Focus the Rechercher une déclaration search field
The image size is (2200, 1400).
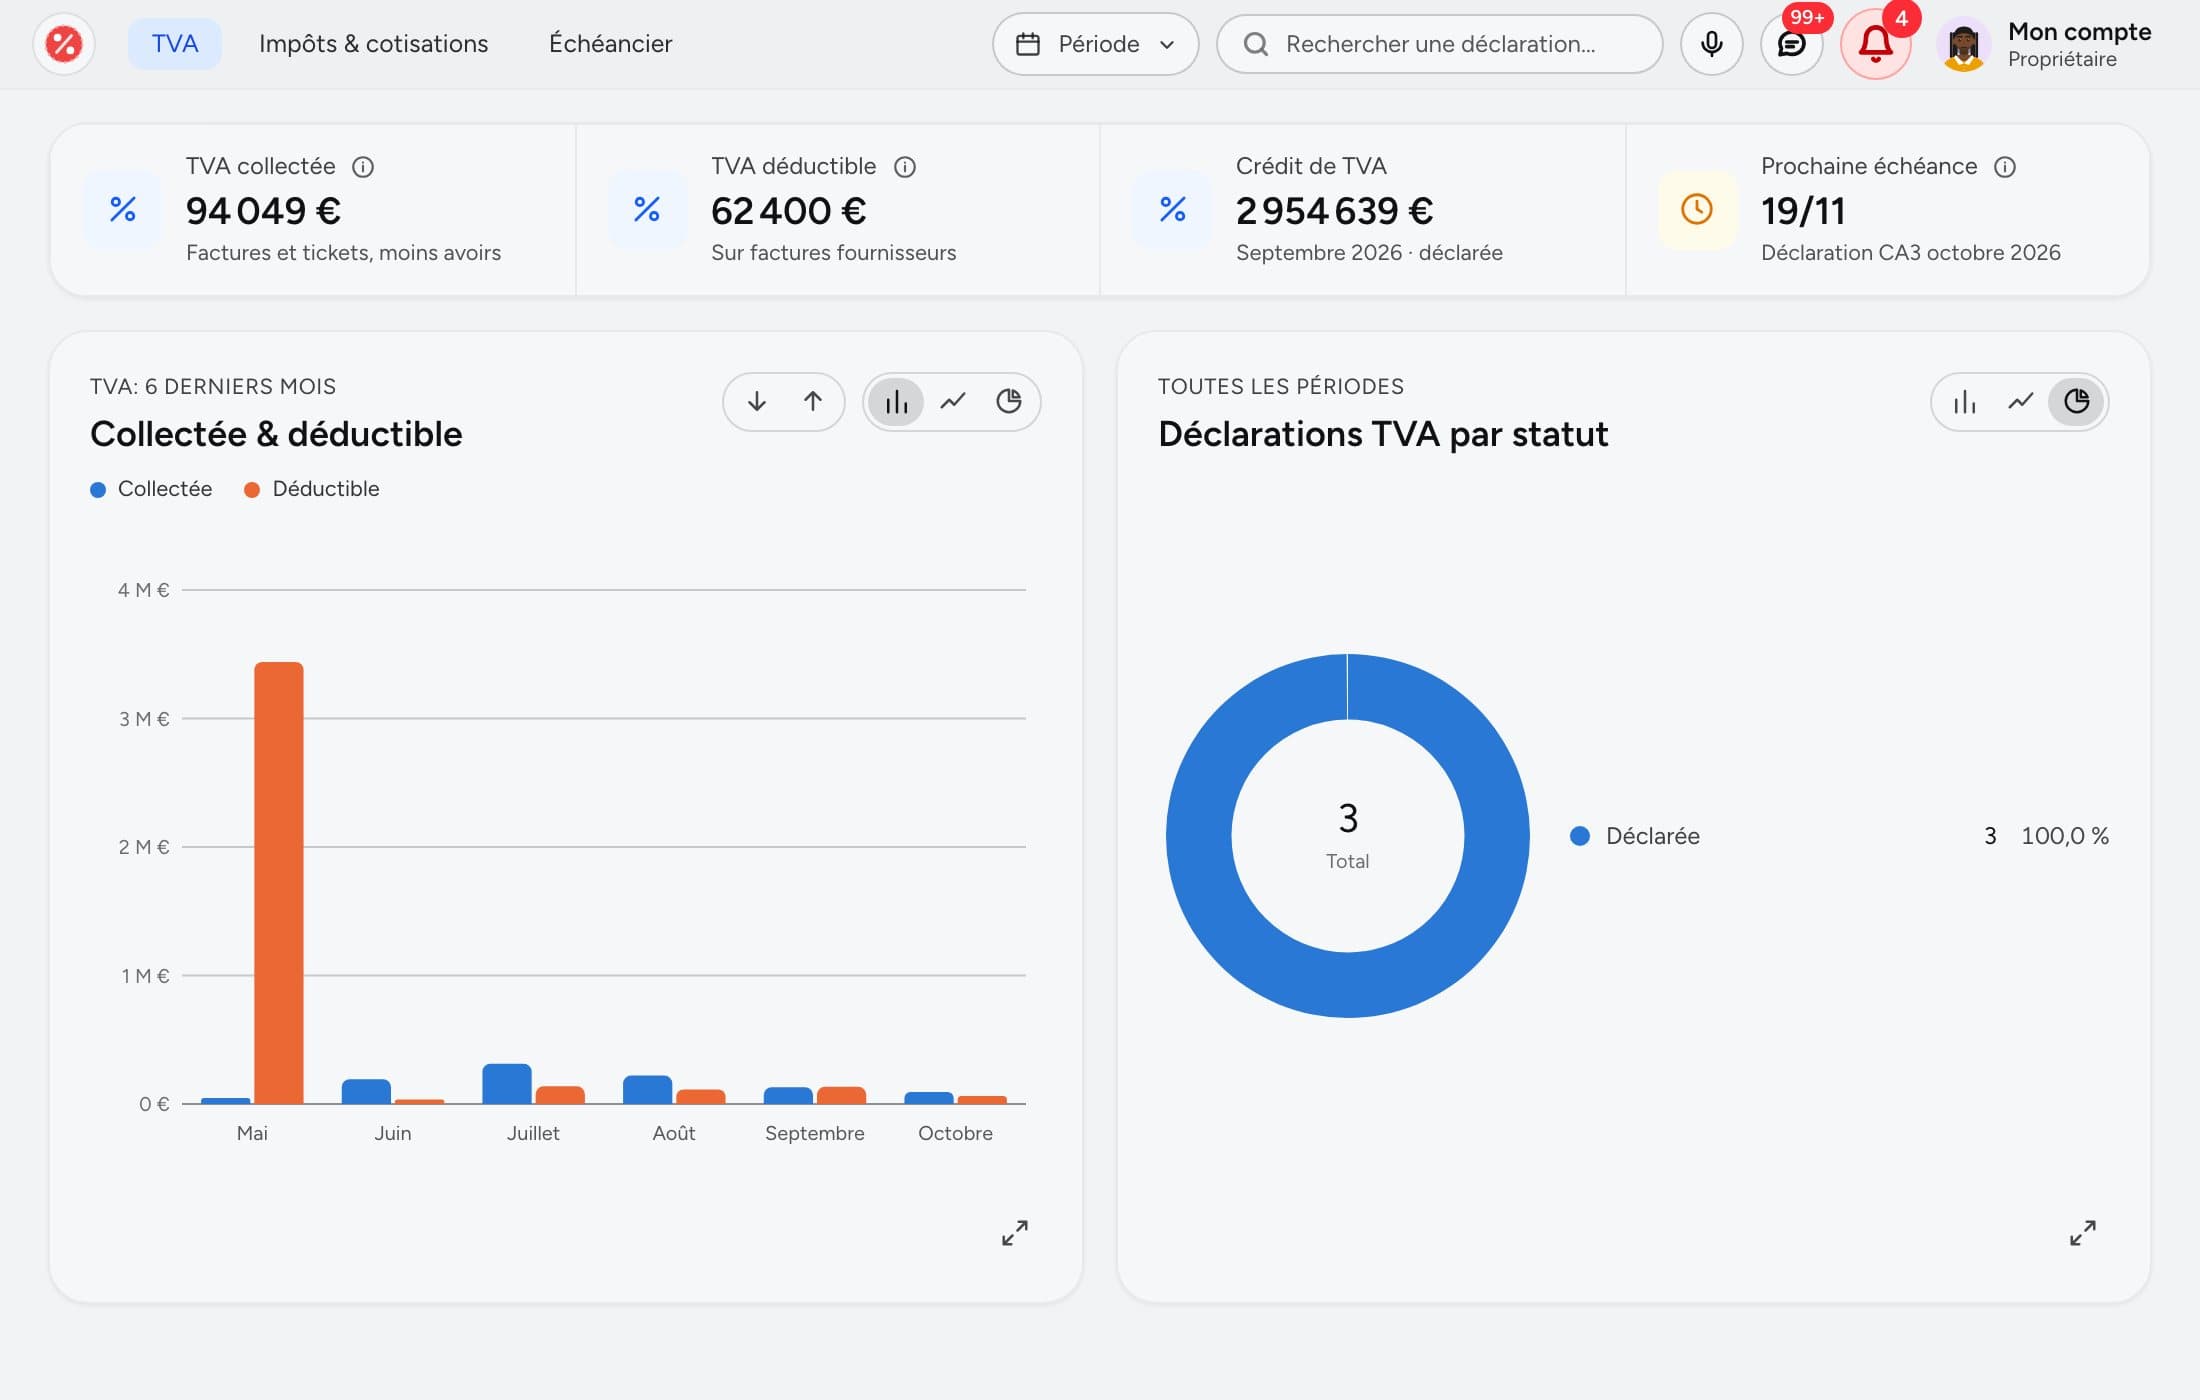pyautogui.click(x=1439, y=44)
